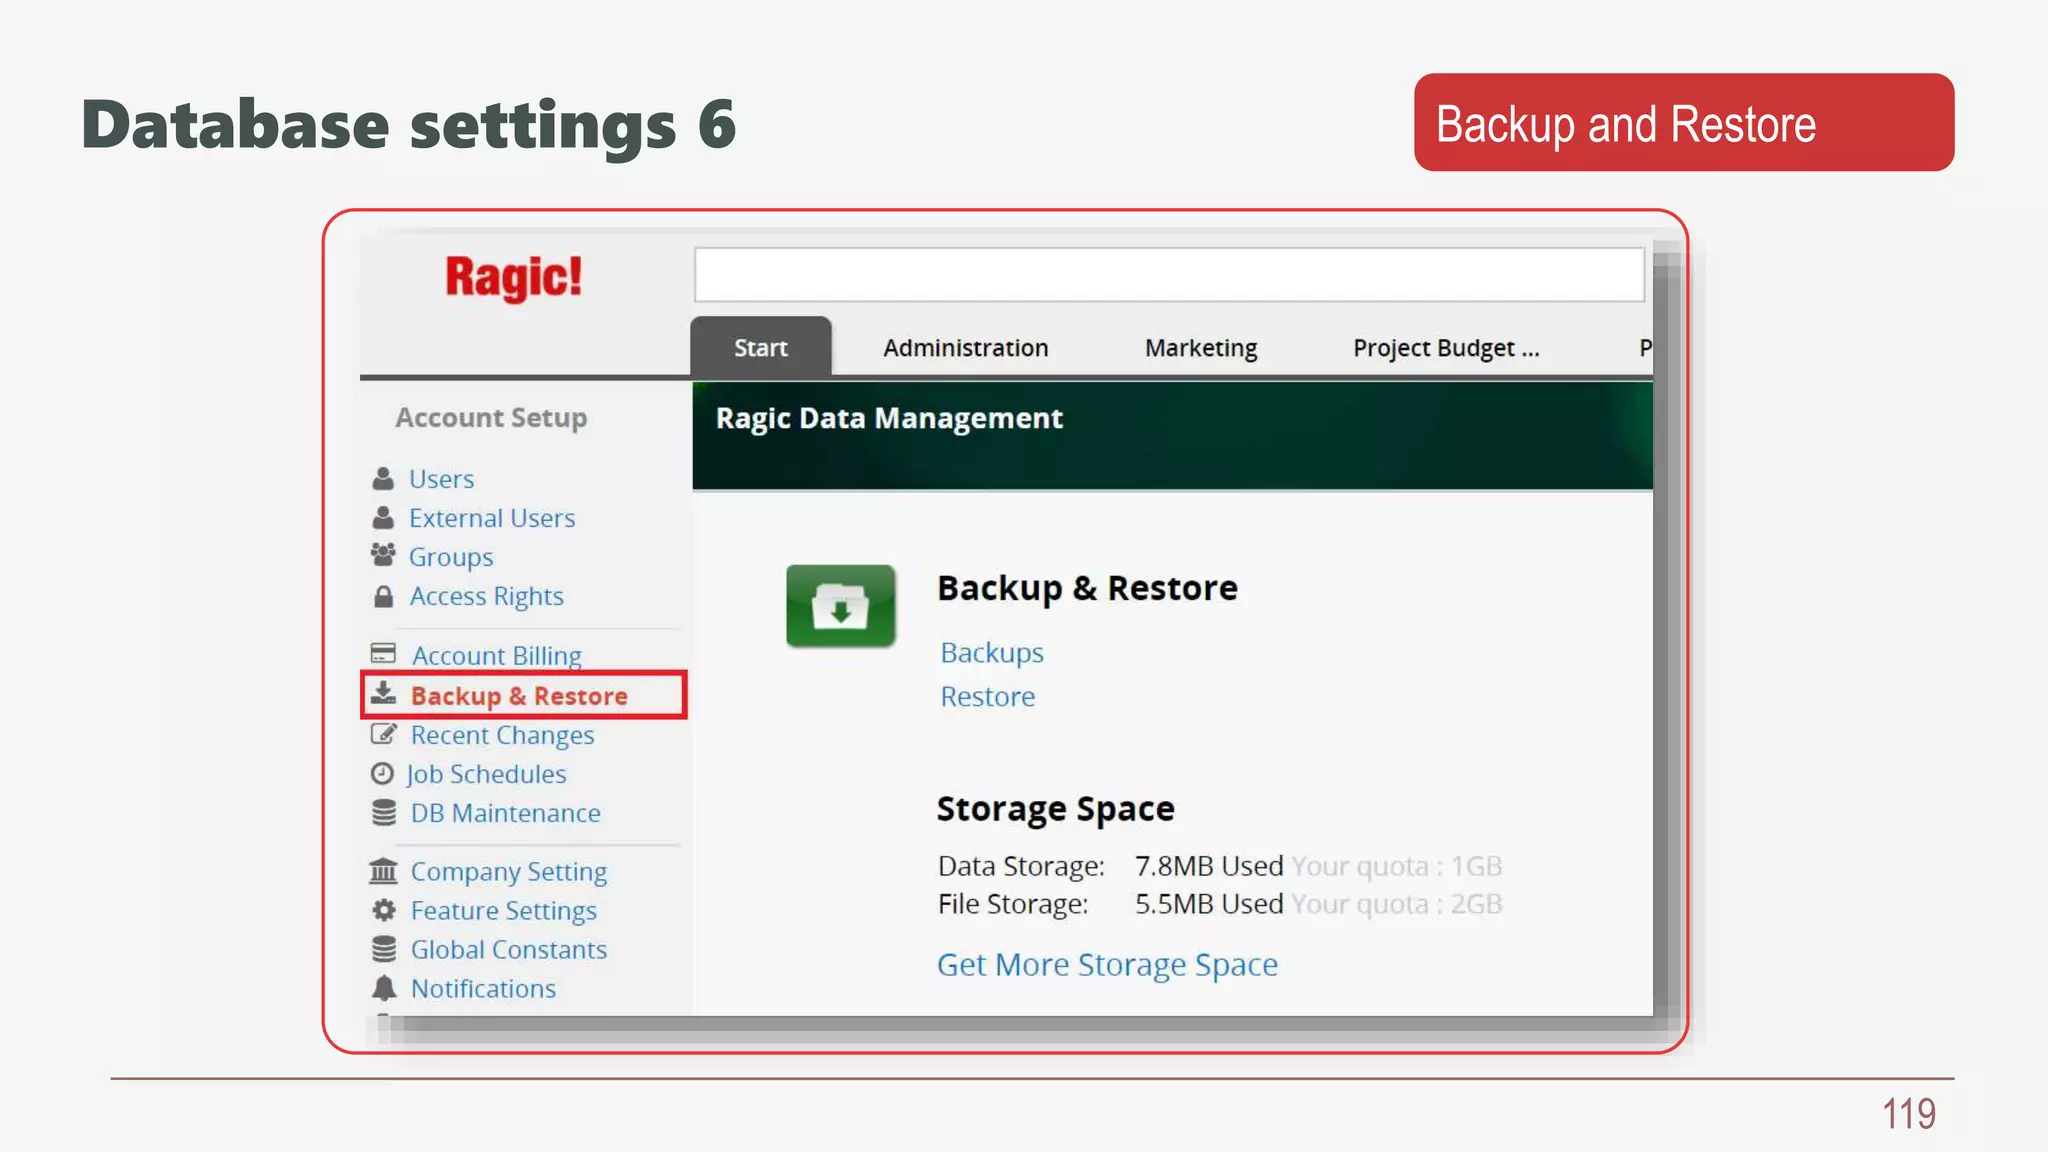Open the External Users link
The width and height of the screenshot is (2048, 1152).
(x=492, y=517)
